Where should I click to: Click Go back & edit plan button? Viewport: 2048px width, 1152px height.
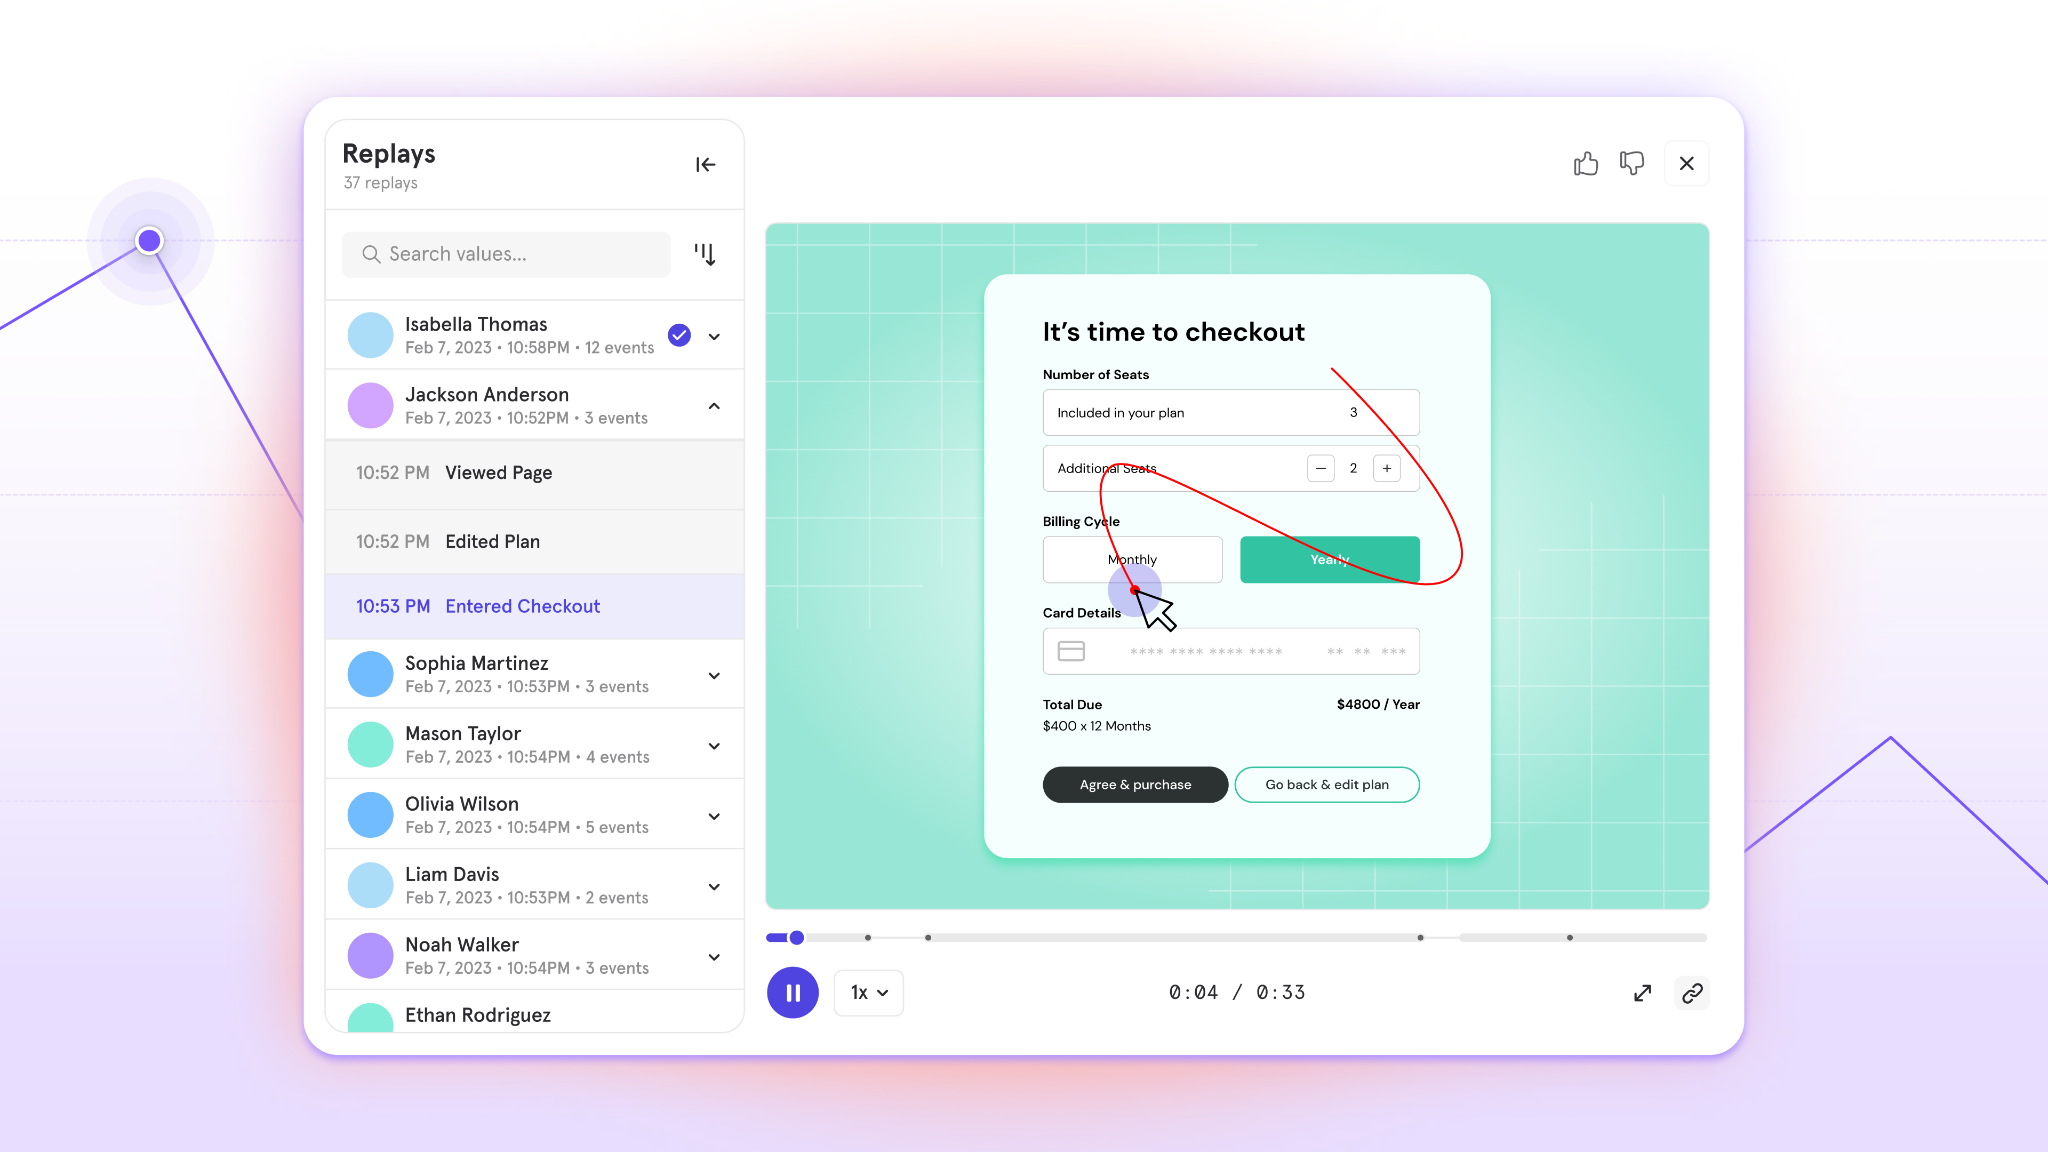tap(1326, 783)
